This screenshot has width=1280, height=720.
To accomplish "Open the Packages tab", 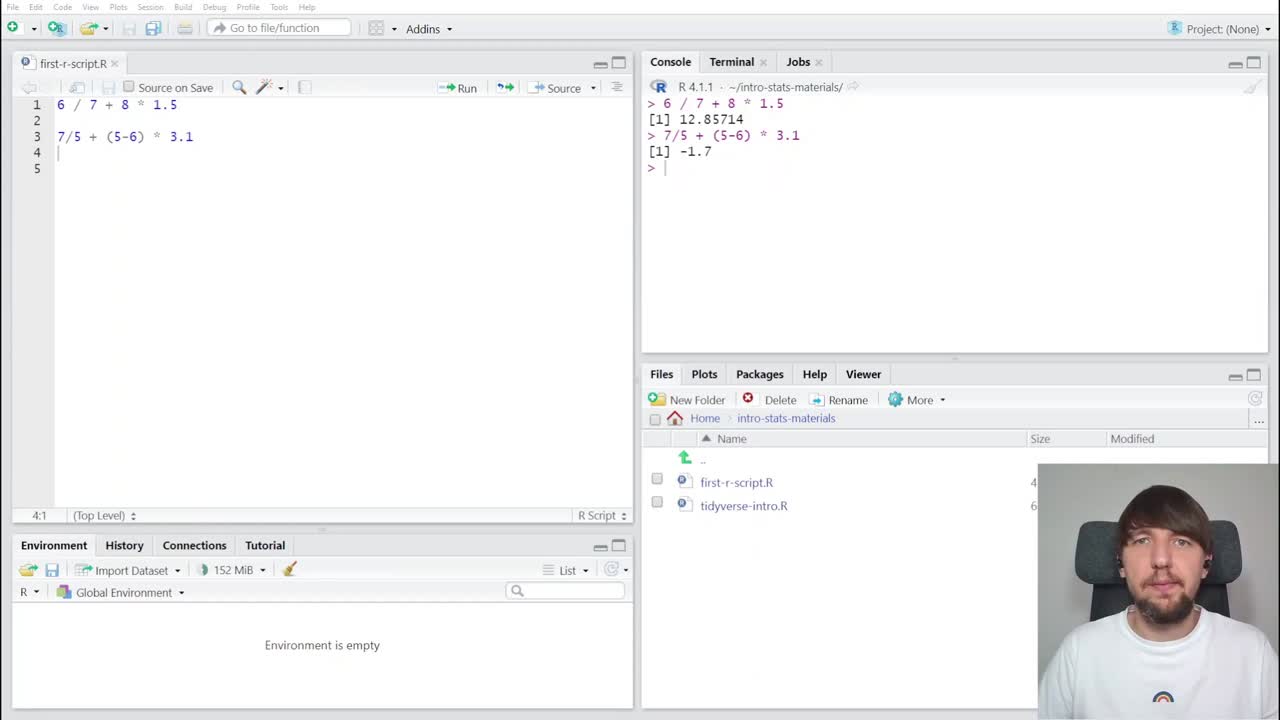I will 759,374.
